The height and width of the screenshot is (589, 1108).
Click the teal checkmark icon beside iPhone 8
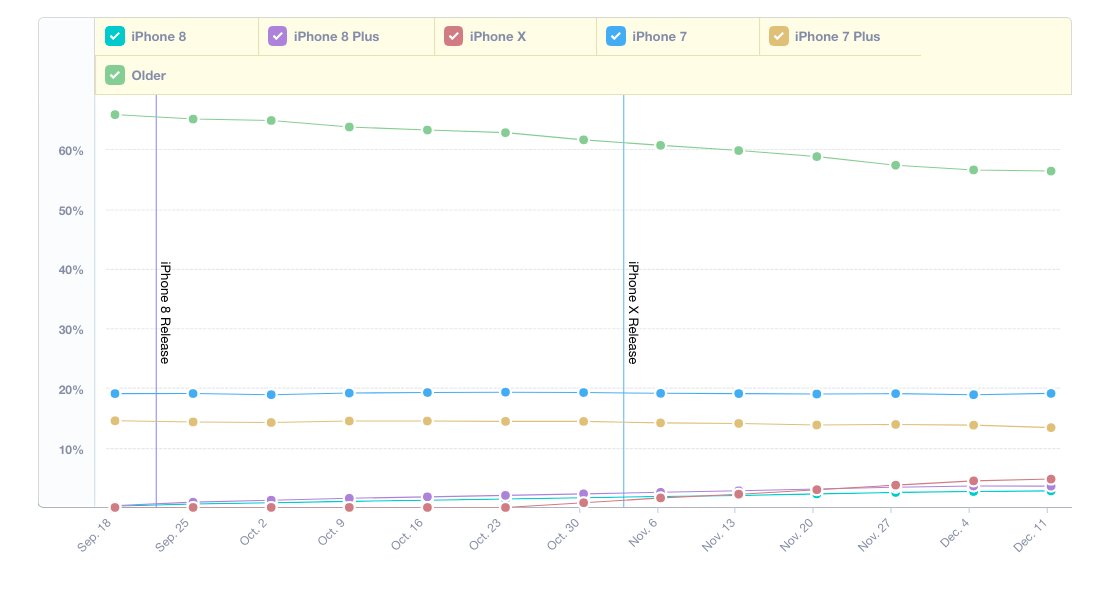click(x=115, y=35)
